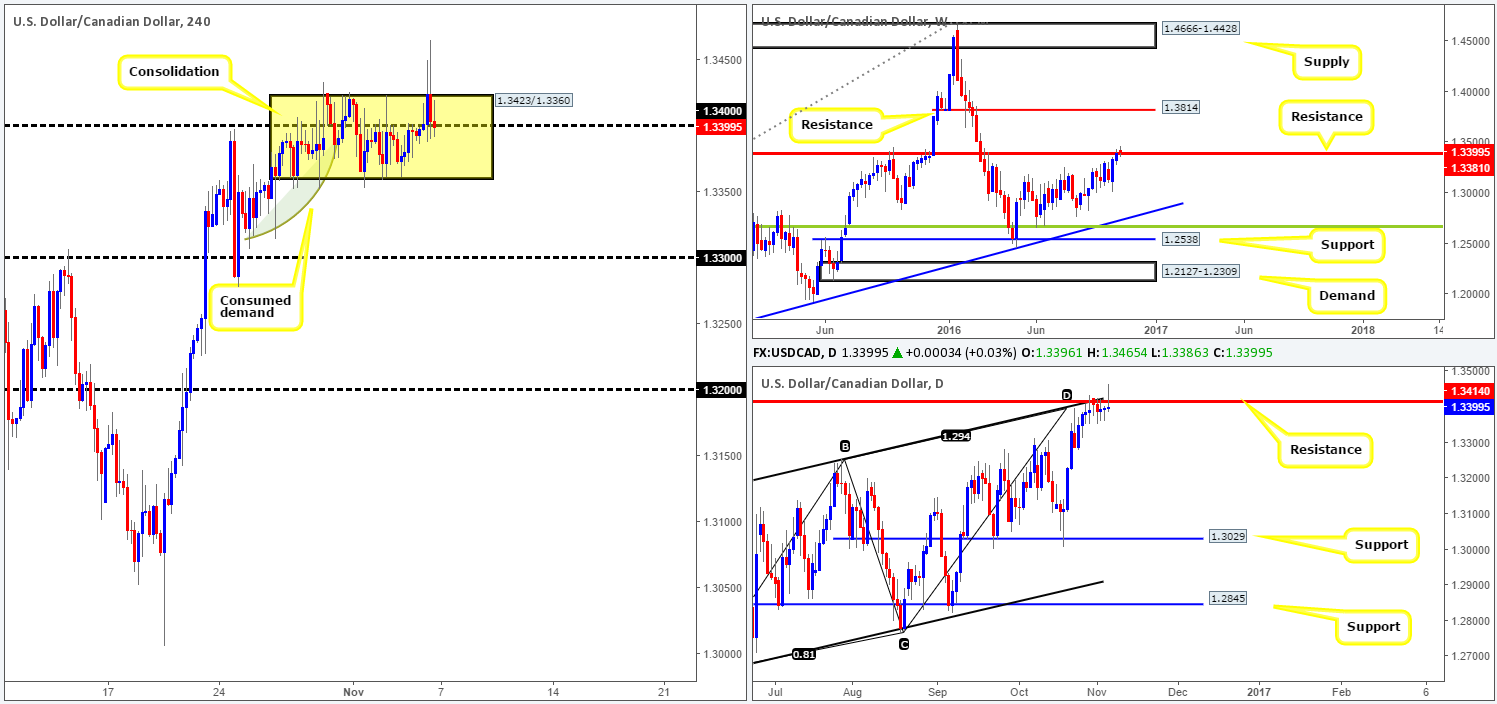Select the black 1.34000 price line label
Viewport: 1497px width, 704px height.
pyautogui.click(x=722, y=111)
